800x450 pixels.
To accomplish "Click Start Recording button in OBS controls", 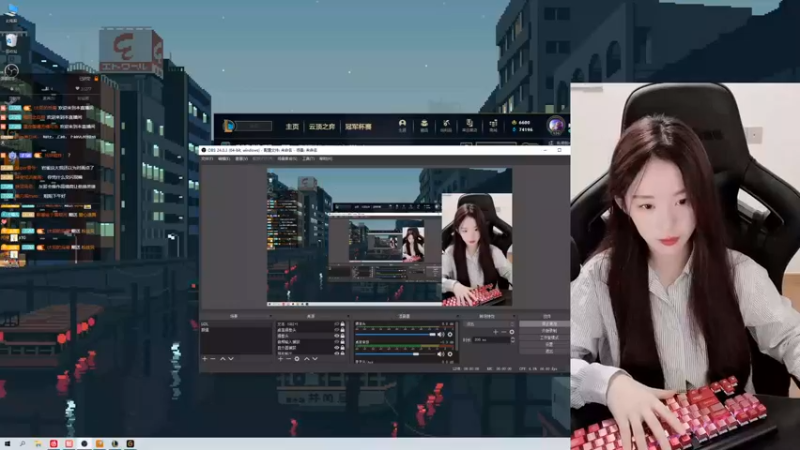I will (545, 331).
